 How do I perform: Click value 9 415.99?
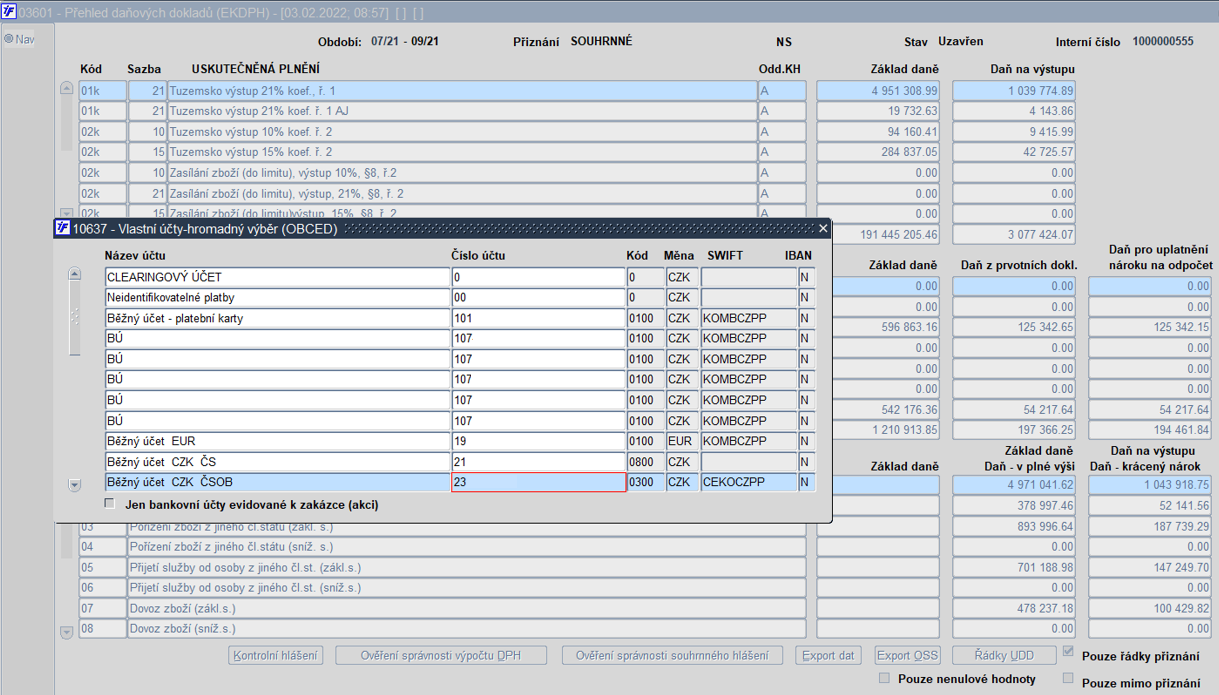click(1013, 132)
